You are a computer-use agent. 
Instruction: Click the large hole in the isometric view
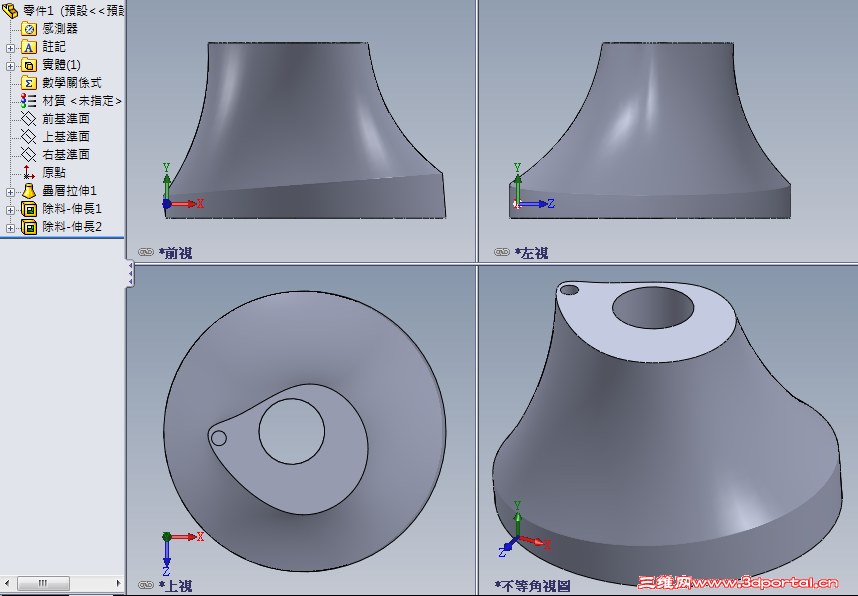click(x=653, y=308)
